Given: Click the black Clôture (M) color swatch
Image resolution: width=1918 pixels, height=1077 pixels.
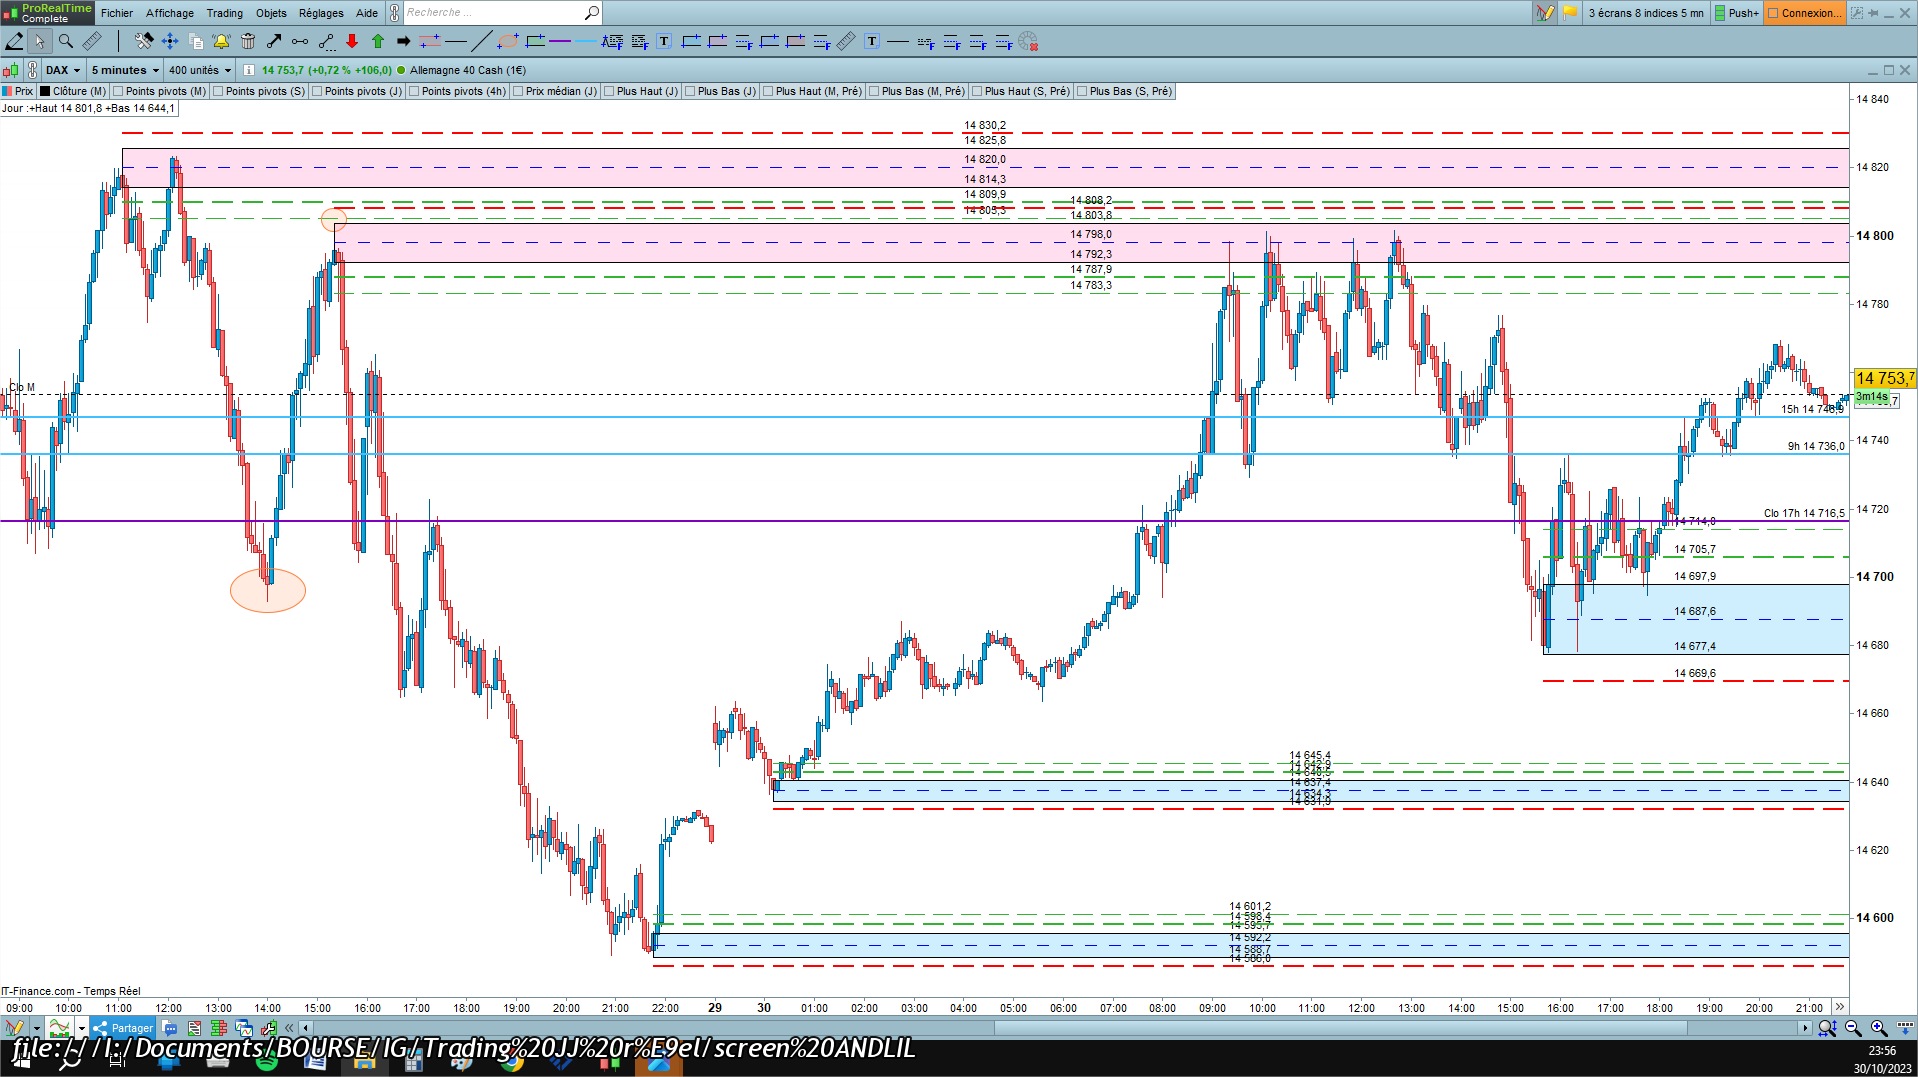Looking at the screenshot, I should (x=45, y=91).
